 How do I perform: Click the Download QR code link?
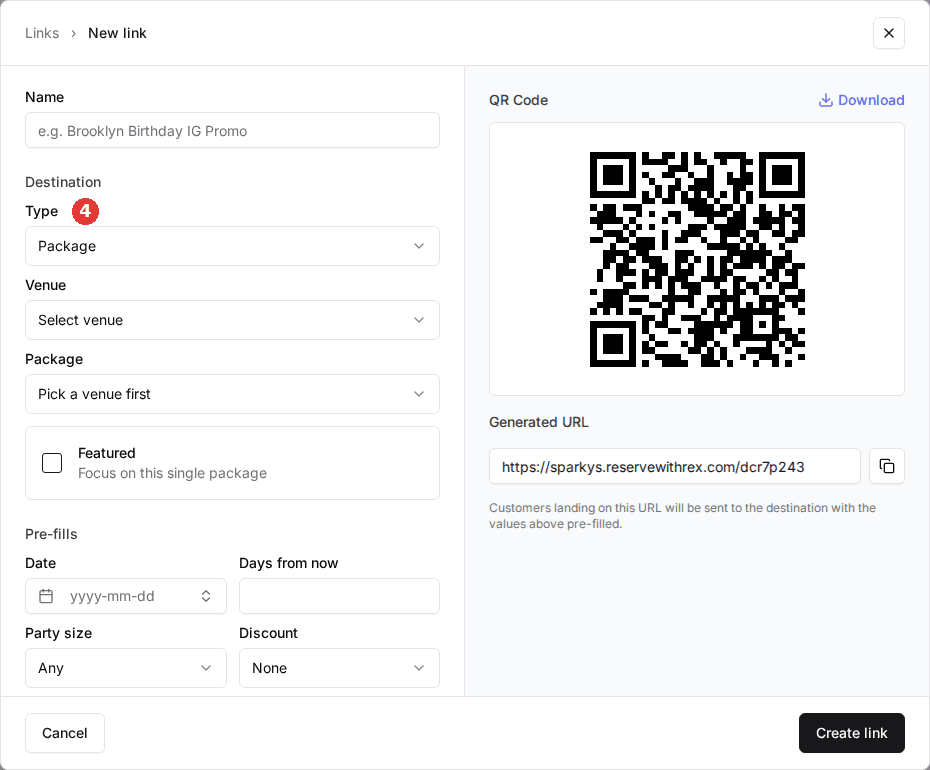861,100
